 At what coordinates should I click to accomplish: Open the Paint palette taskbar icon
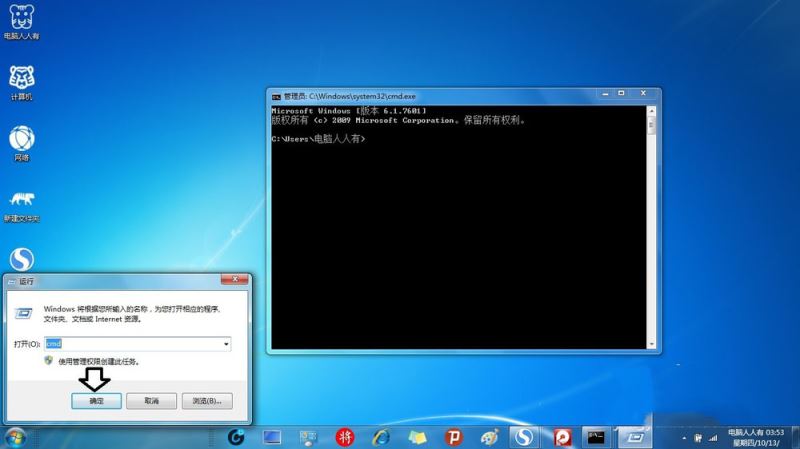[489, 437]
